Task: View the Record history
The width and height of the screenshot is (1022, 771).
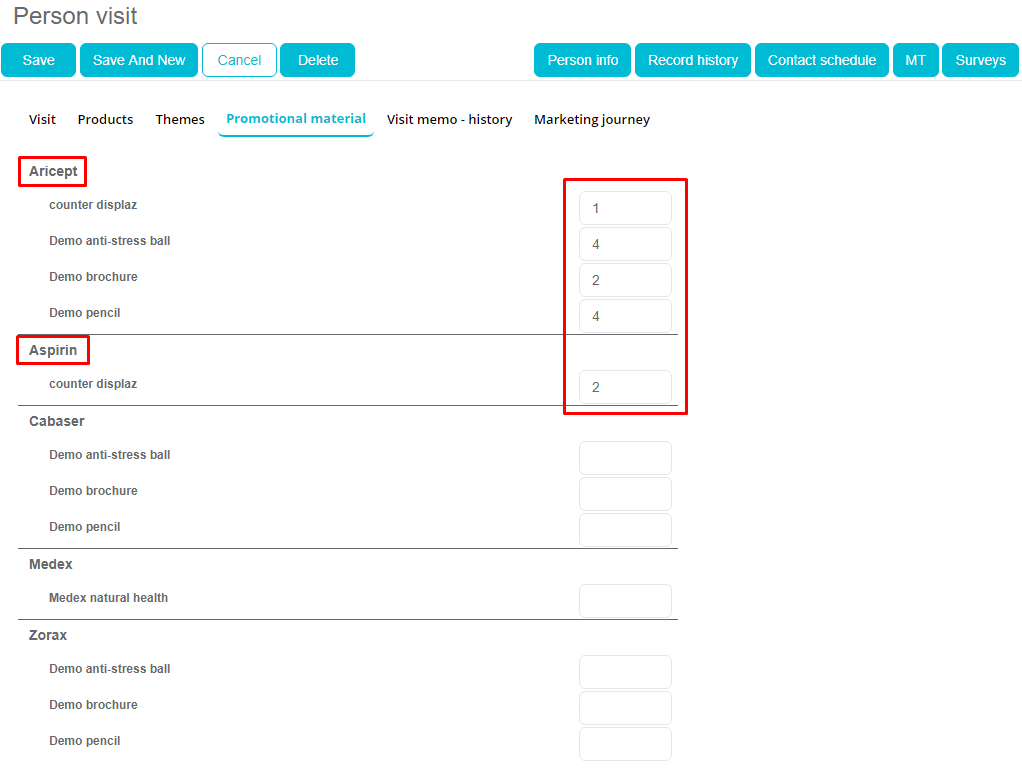Action: pos(692,60)
